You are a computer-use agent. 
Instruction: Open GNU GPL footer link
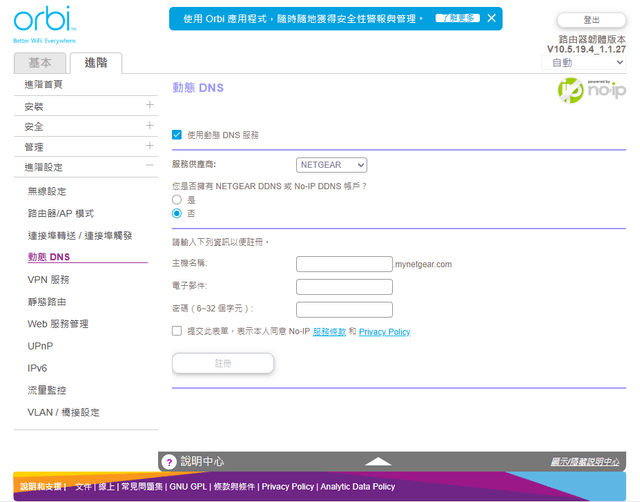(x=188, y=486)
